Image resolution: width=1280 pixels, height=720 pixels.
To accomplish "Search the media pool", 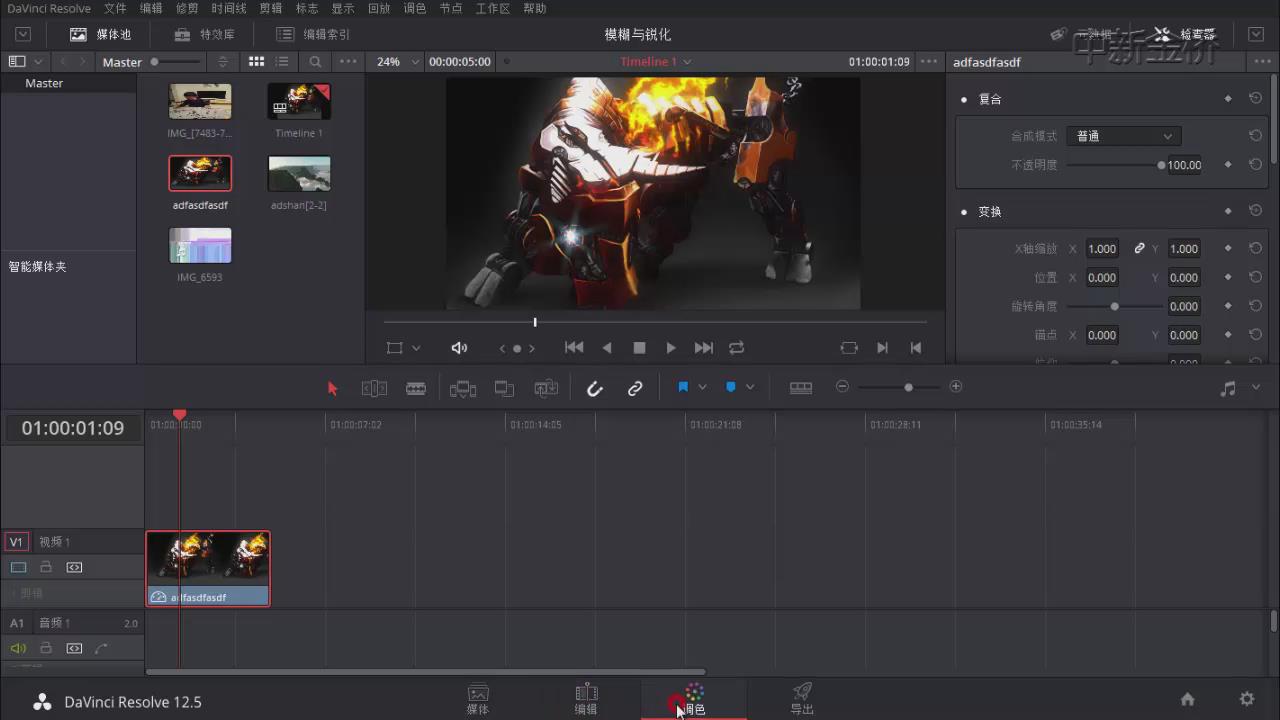I will click(315, 62).
